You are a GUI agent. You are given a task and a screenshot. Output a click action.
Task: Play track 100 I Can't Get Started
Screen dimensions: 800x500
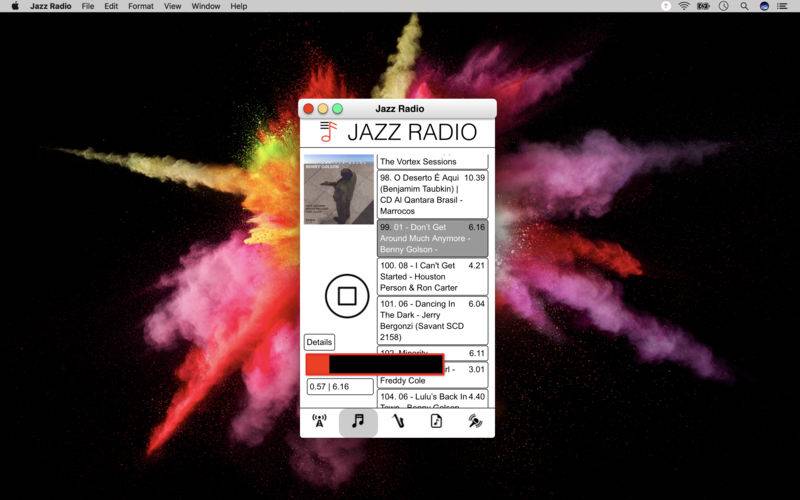point(433,277)
